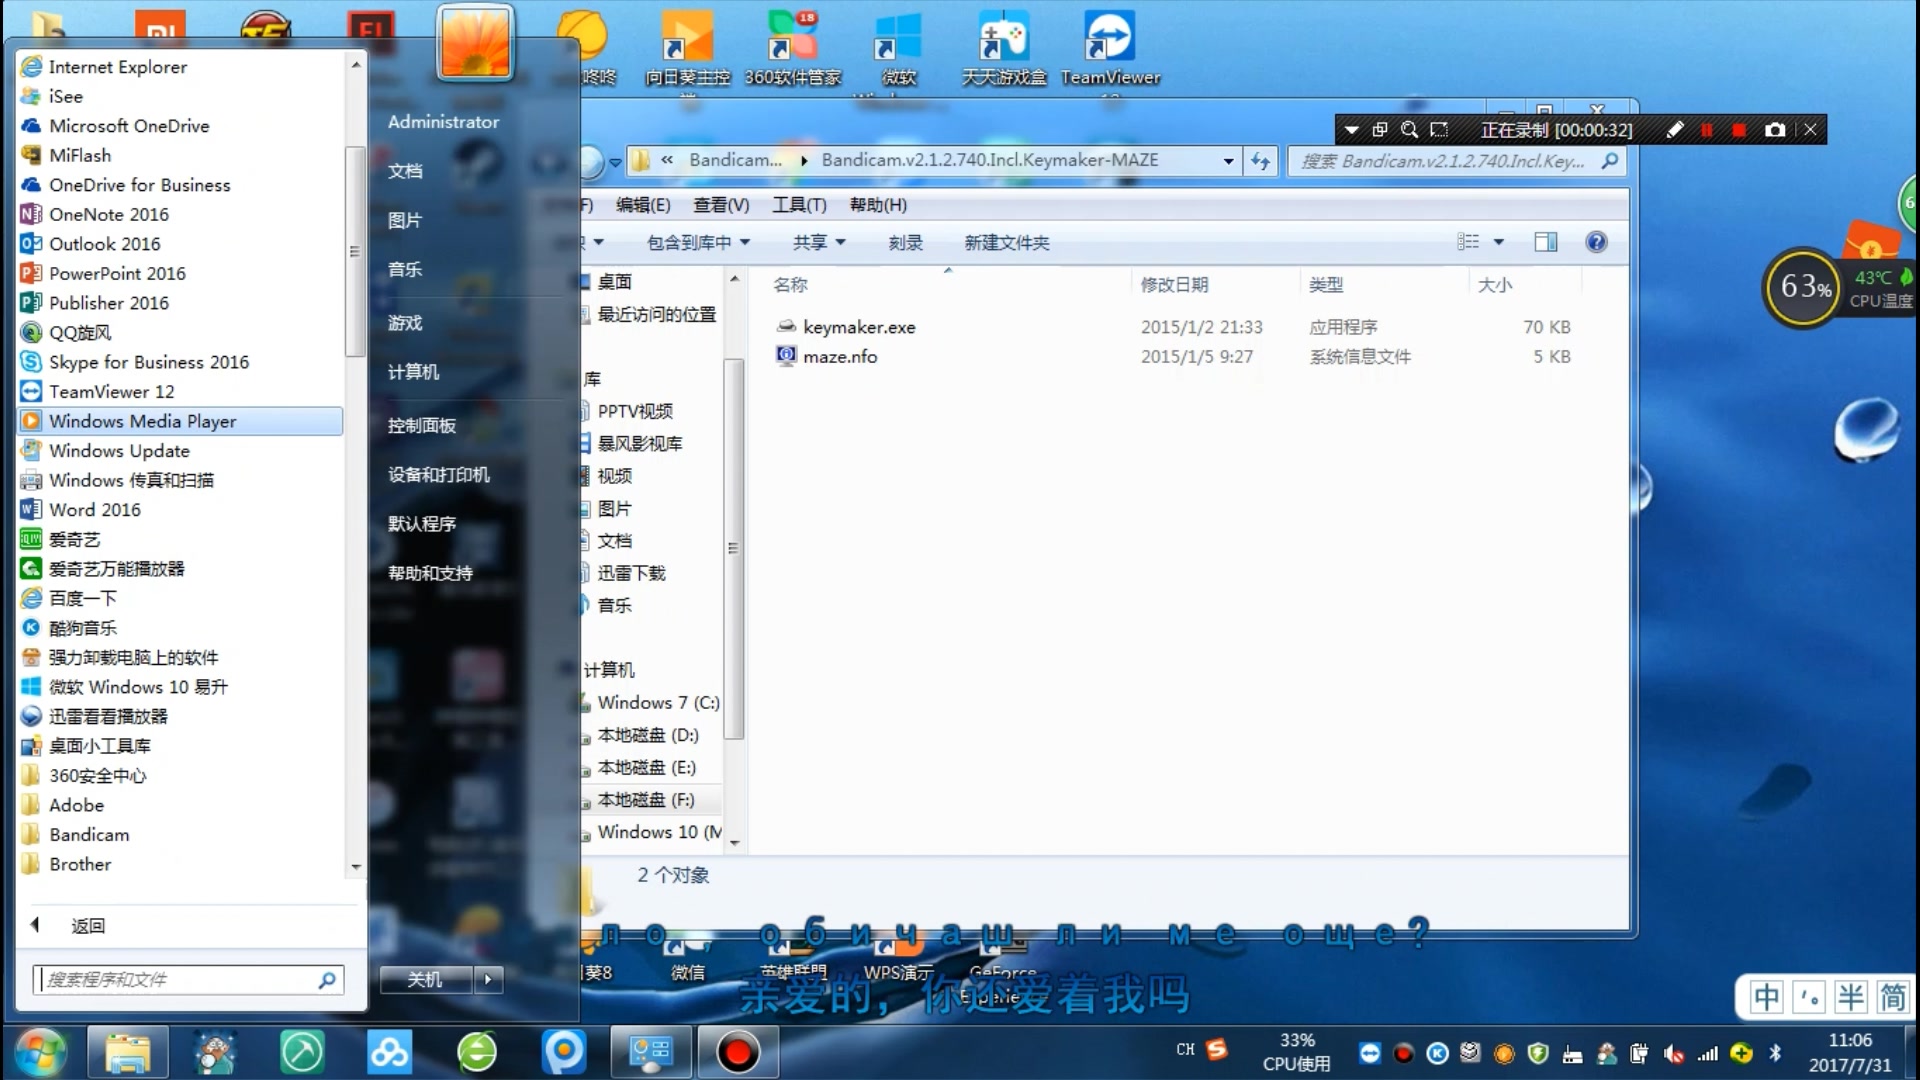Click the Start menu program list scrollbar
The image size is (1920, 1080).
click(355, 251)
